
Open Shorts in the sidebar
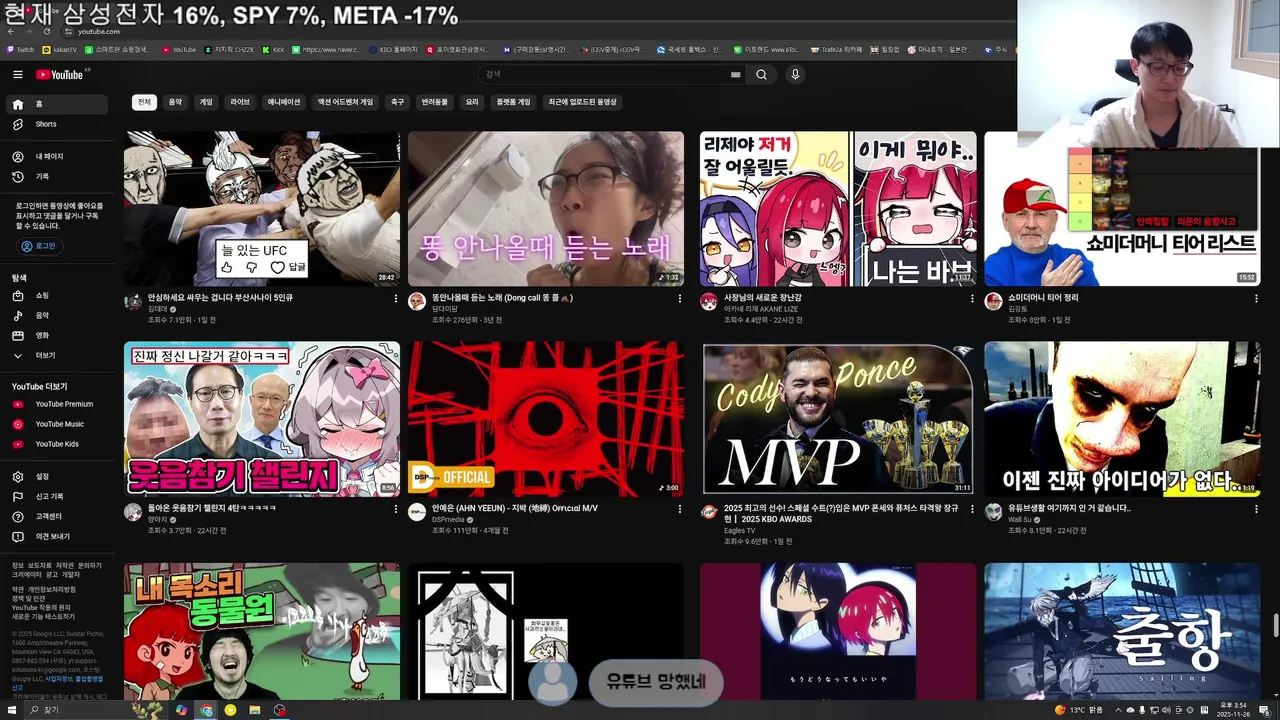click(x=57, y=124)
